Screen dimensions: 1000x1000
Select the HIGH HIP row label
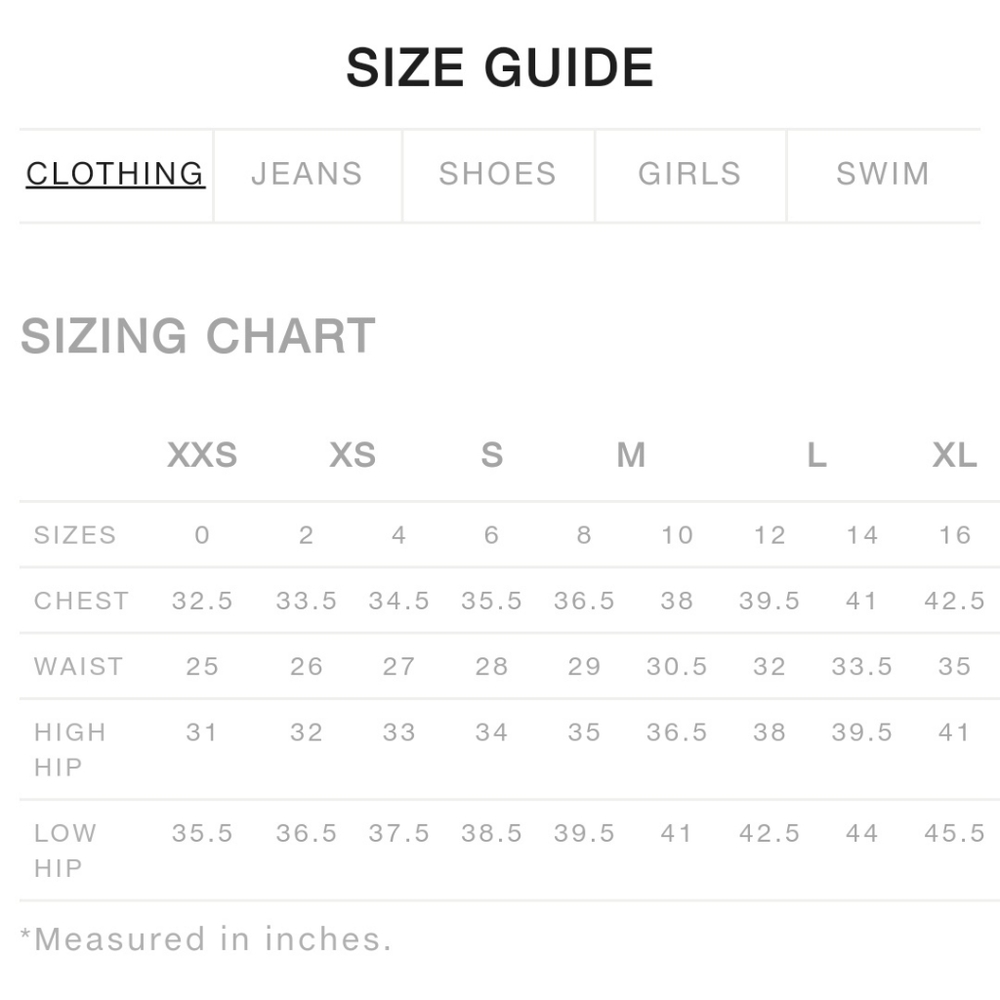(x=70, y=749)
